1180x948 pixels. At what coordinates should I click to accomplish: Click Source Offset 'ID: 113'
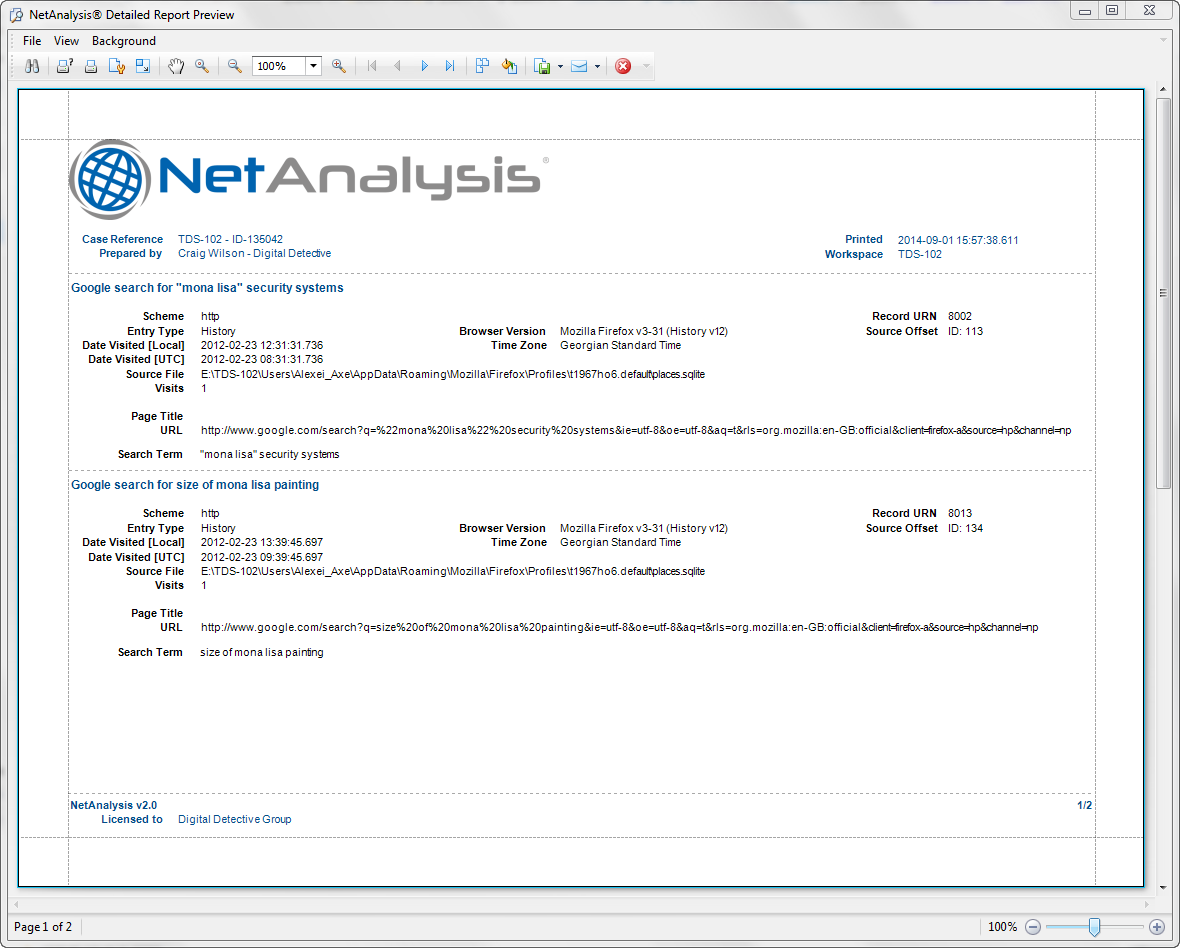click(x=966, y=331)
